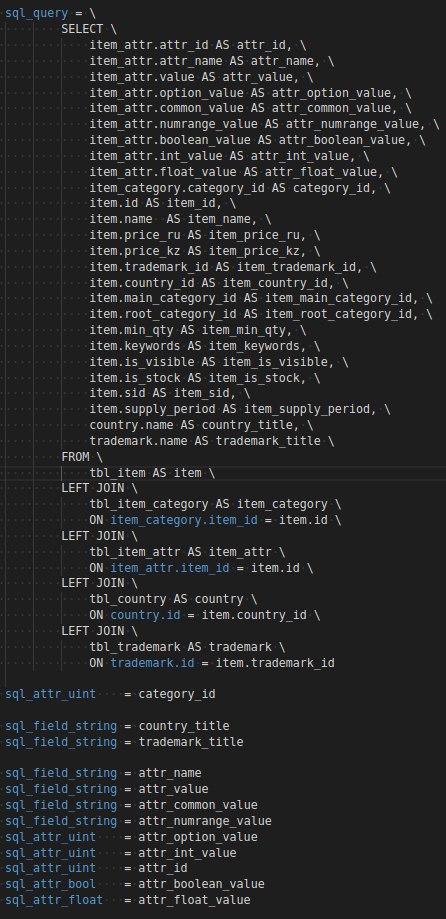Click the item.price_ru AS item_price_ru line
The width and height of the screenshot is (446, 919).
click(x=205, y=234)
